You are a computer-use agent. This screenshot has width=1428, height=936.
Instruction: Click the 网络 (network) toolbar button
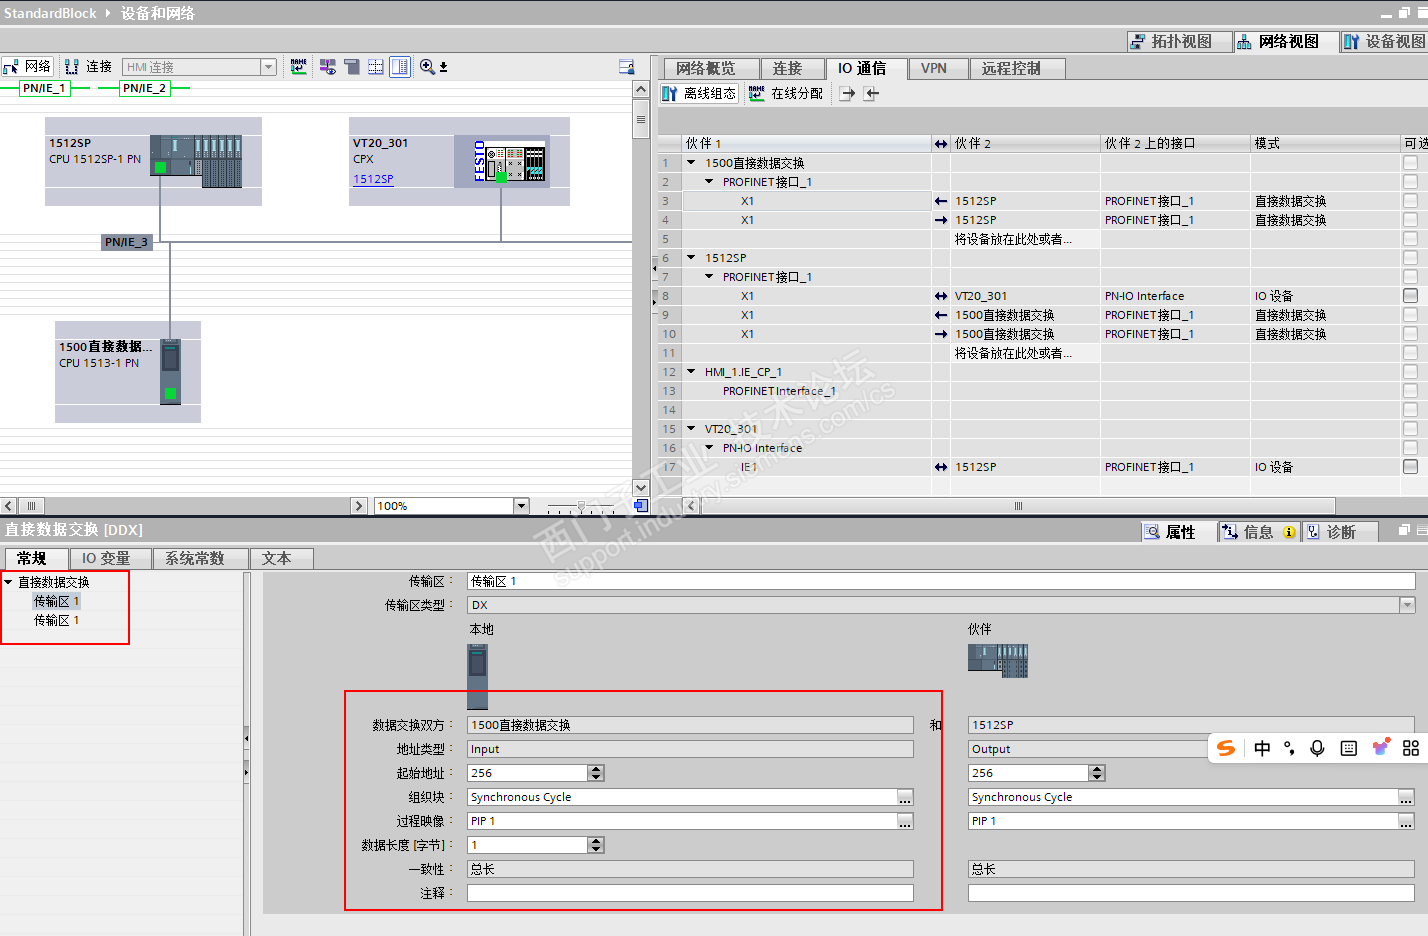[28, 67]
